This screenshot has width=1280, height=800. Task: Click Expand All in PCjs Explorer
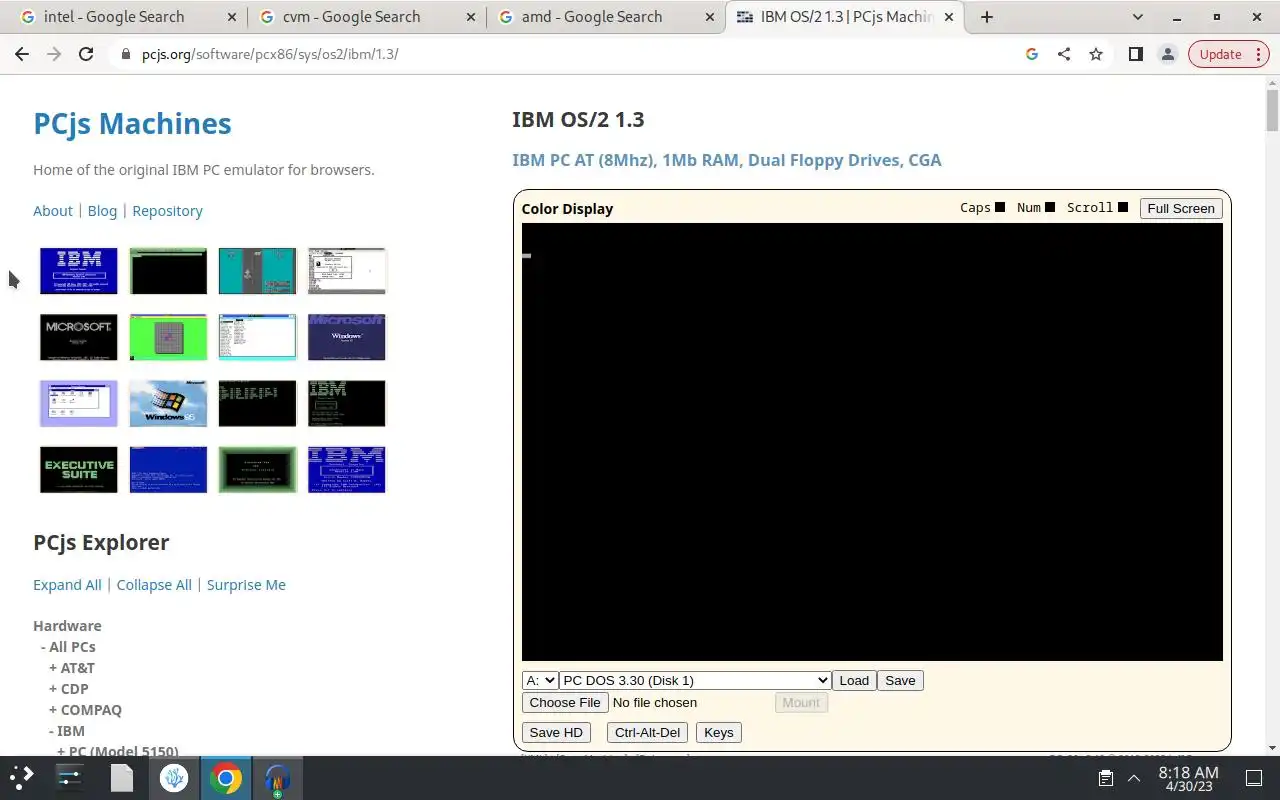67,585
